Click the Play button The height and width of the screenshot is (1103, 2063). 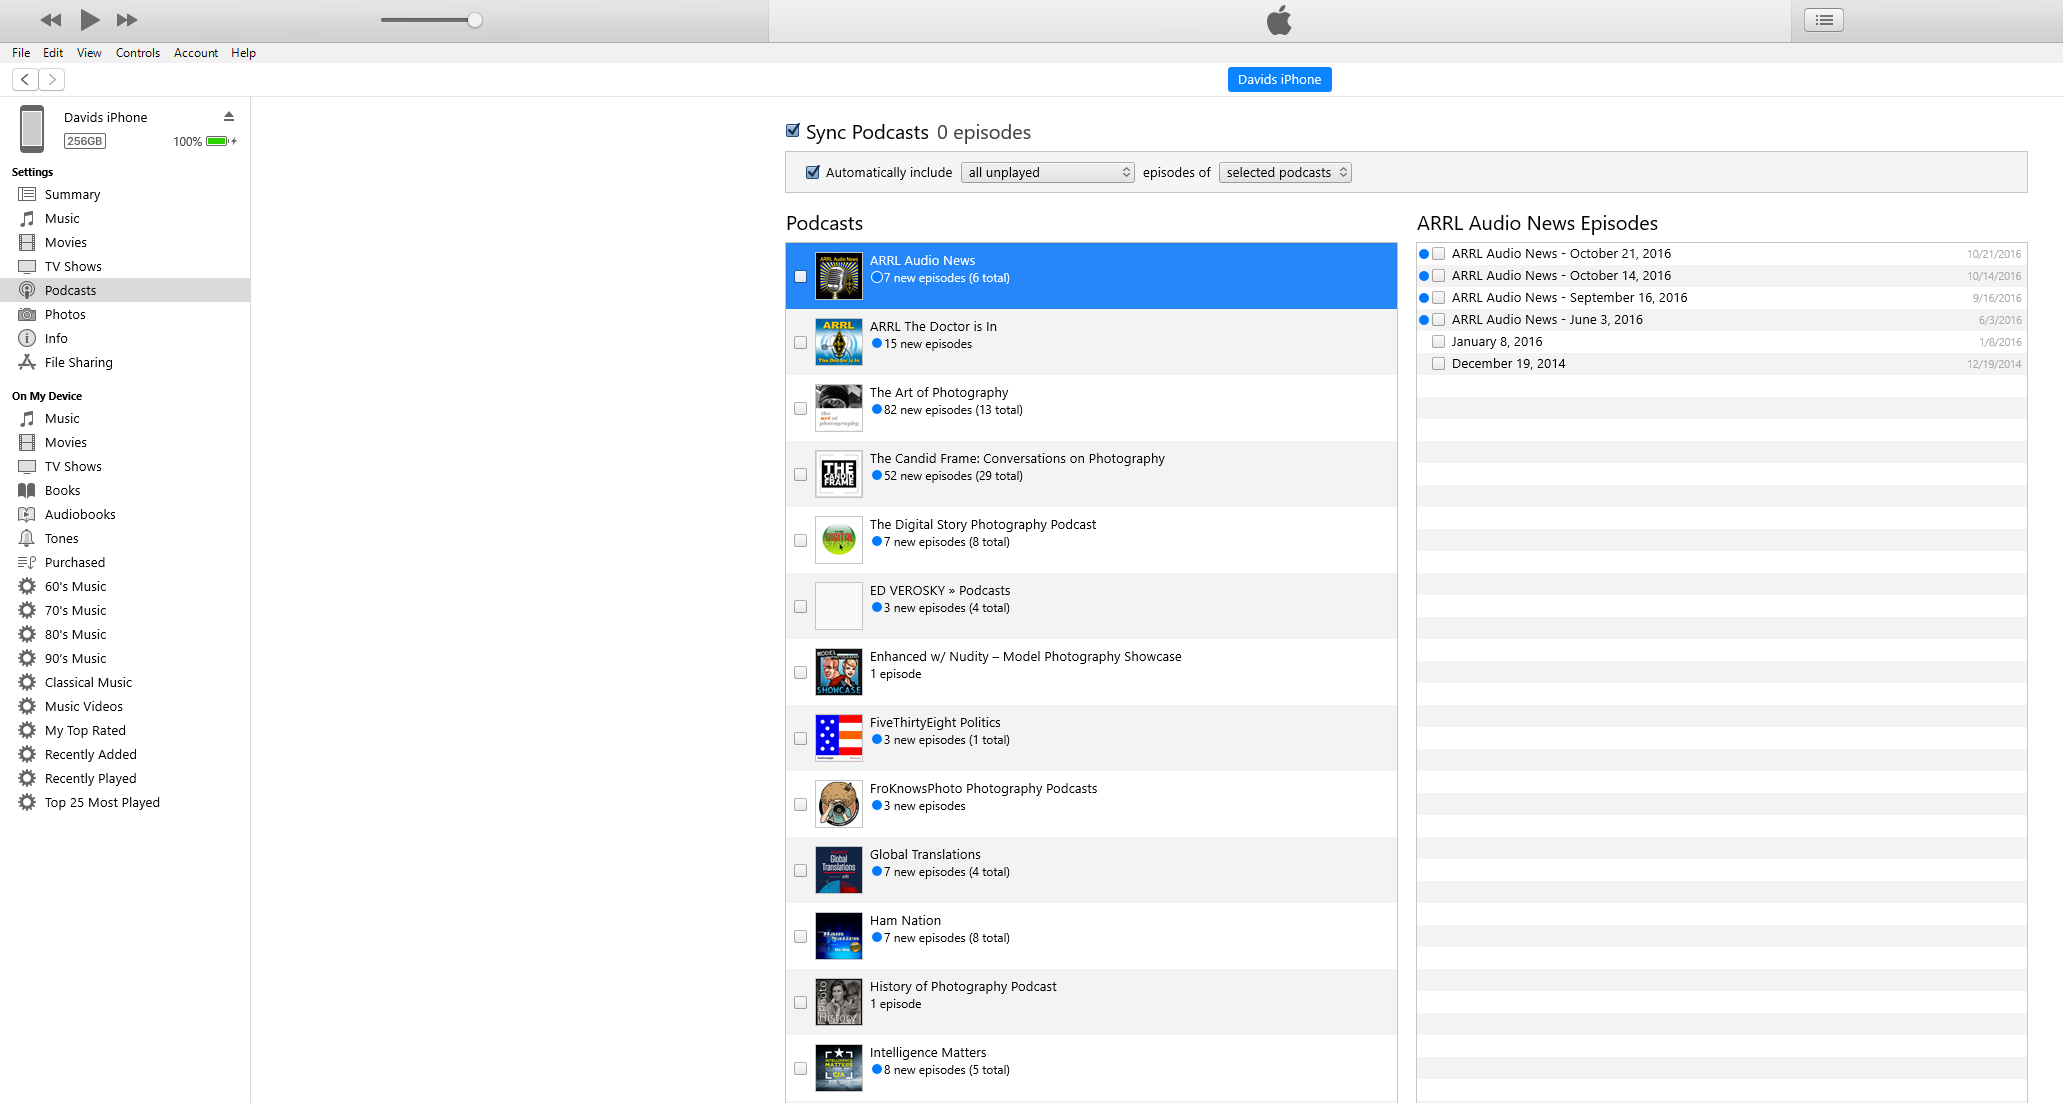(x=90, y=19)
